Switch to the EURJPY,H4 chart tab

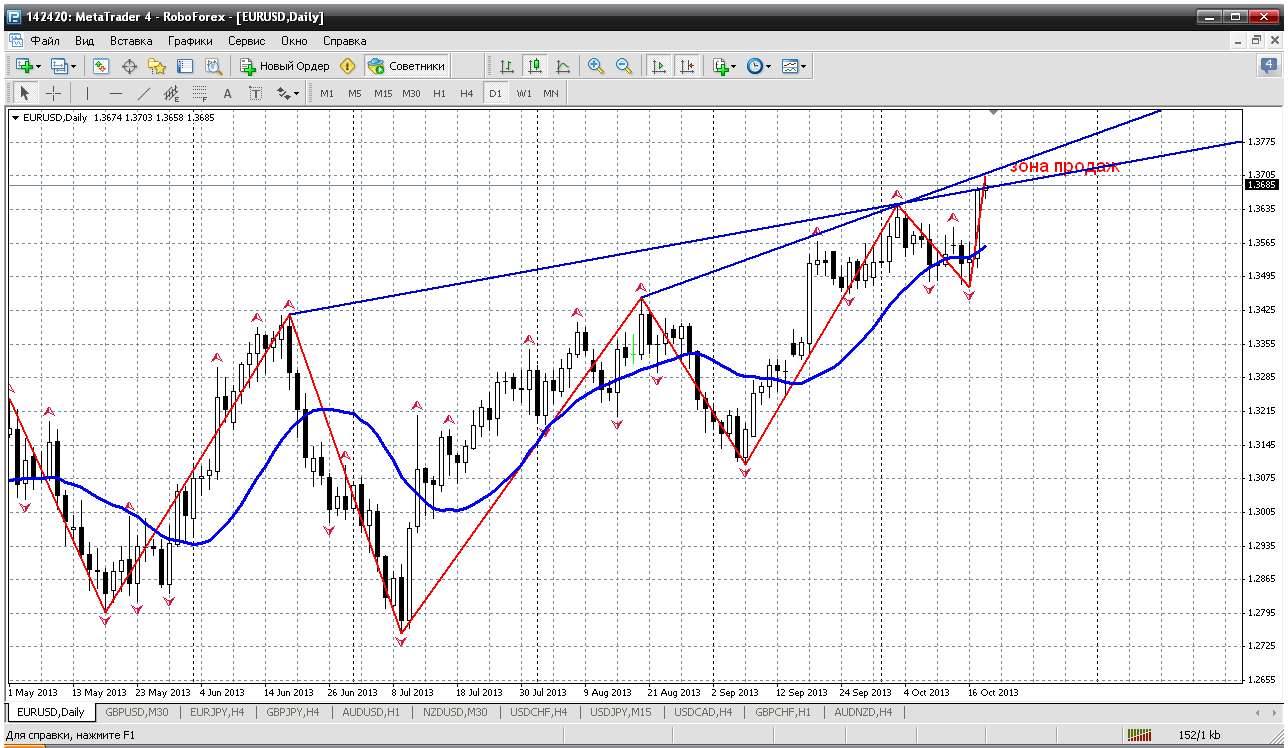[215, 712]
